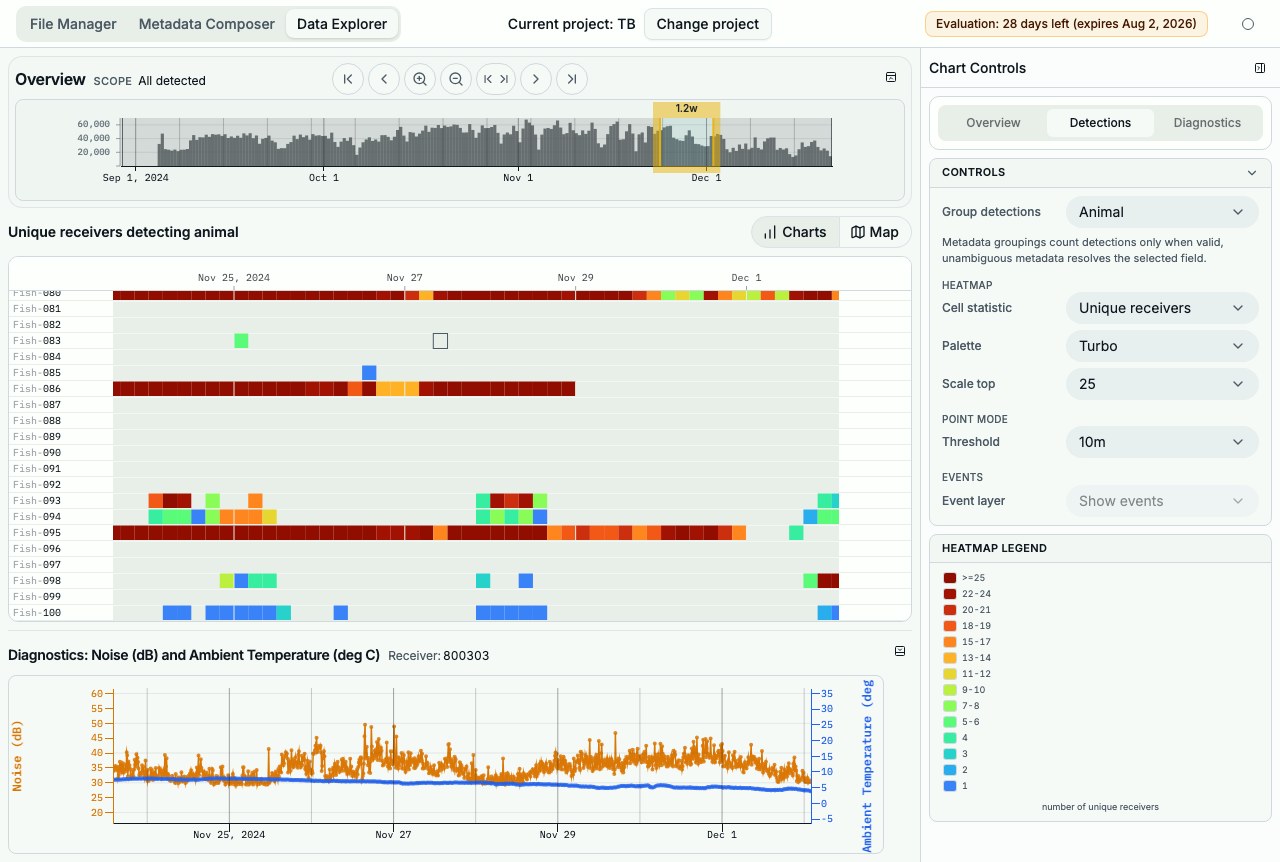This screenshot has width=1280, height=862.
Task: Open the Threshold dropdown showing 10m
Action: point(1162,442)
